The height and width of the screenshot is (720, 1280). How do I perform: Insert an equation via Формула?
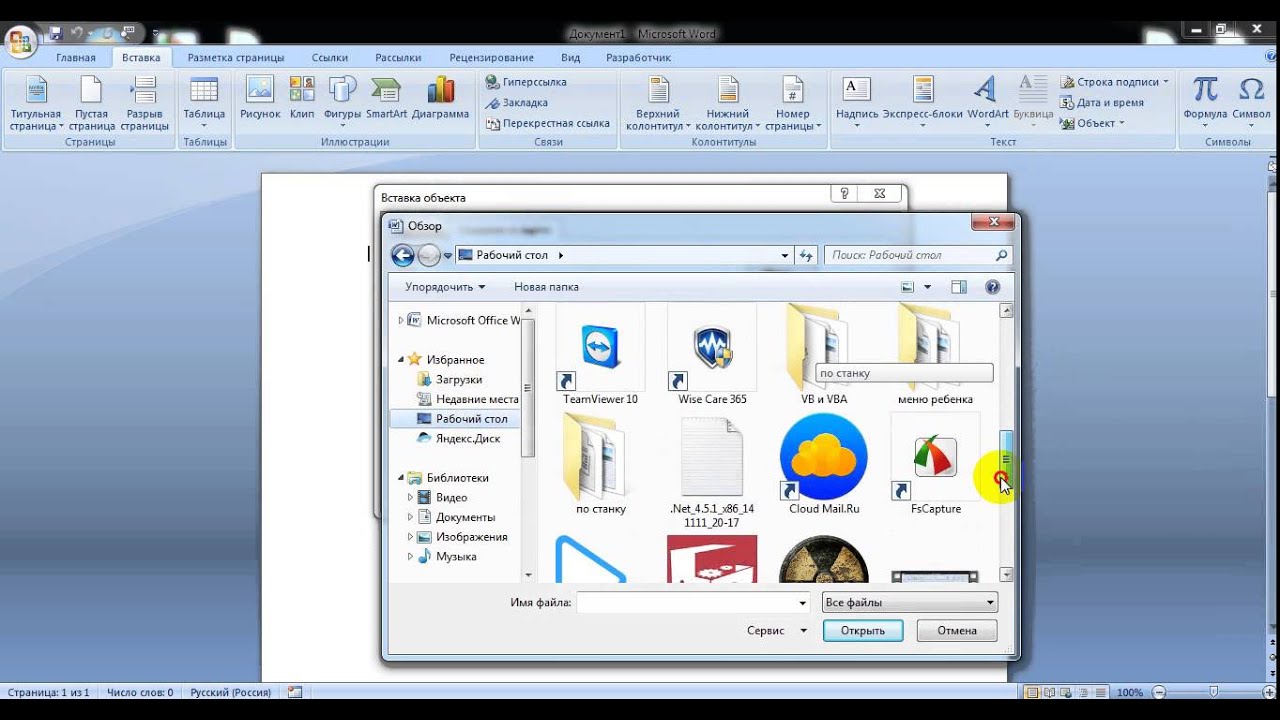click(x=1205, y=104)
